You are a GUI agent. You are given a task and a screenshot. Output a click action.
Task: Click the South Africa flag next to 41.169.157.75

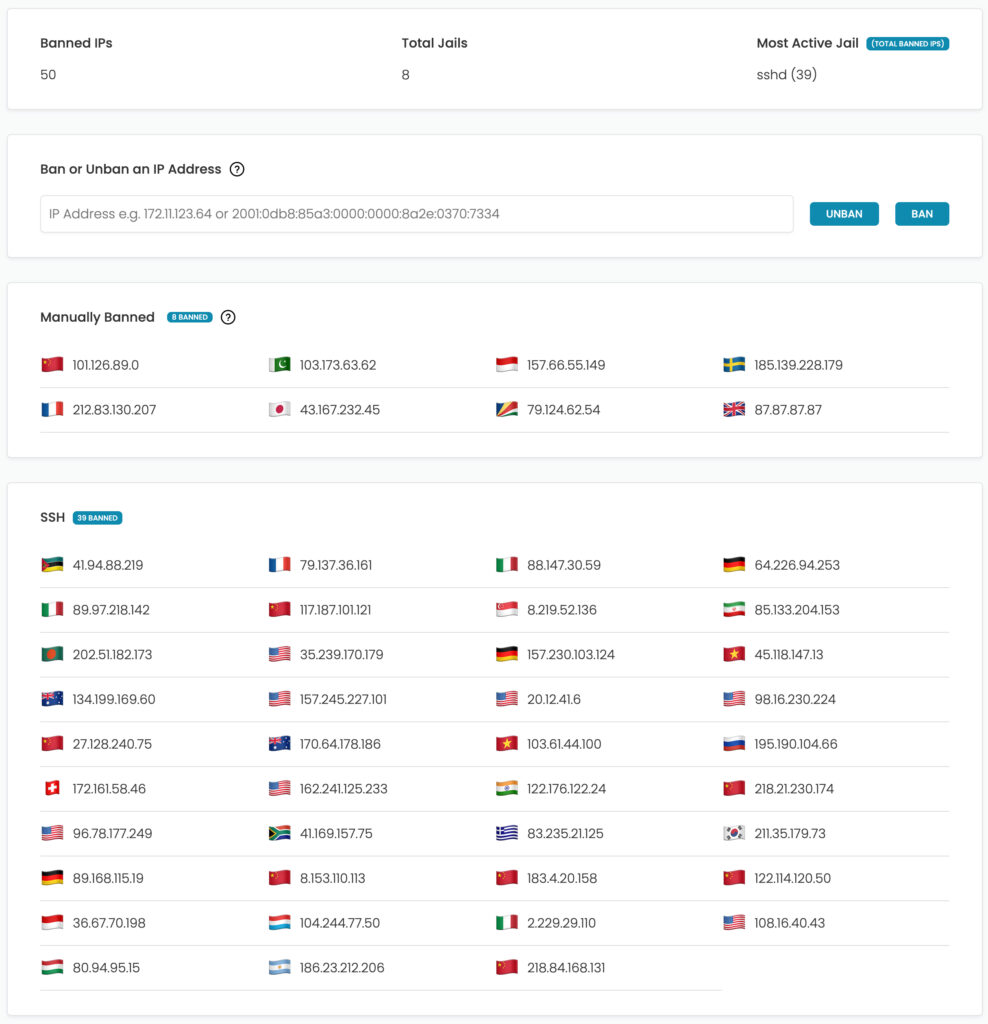[x=279, y=833]
